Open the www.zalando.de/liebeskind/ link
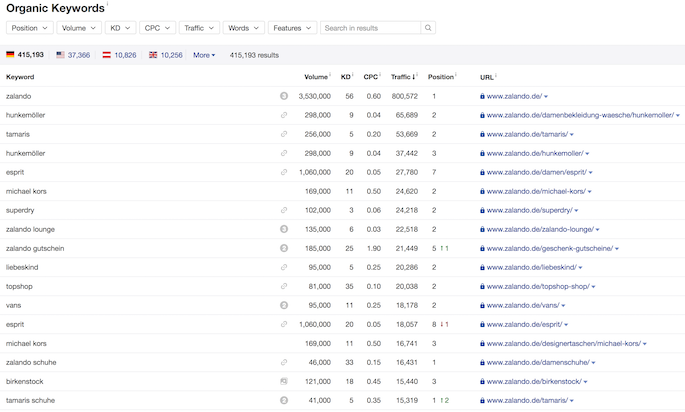The image size is (685, 412). [532, 267]
